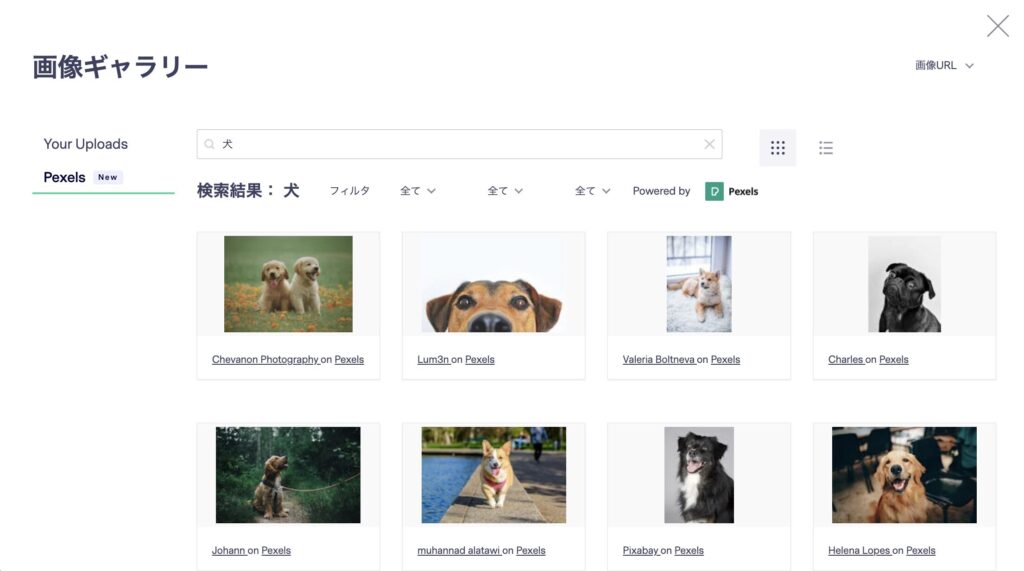Switch to grid view layout
Screen dimensions: 1024x571
777,148
